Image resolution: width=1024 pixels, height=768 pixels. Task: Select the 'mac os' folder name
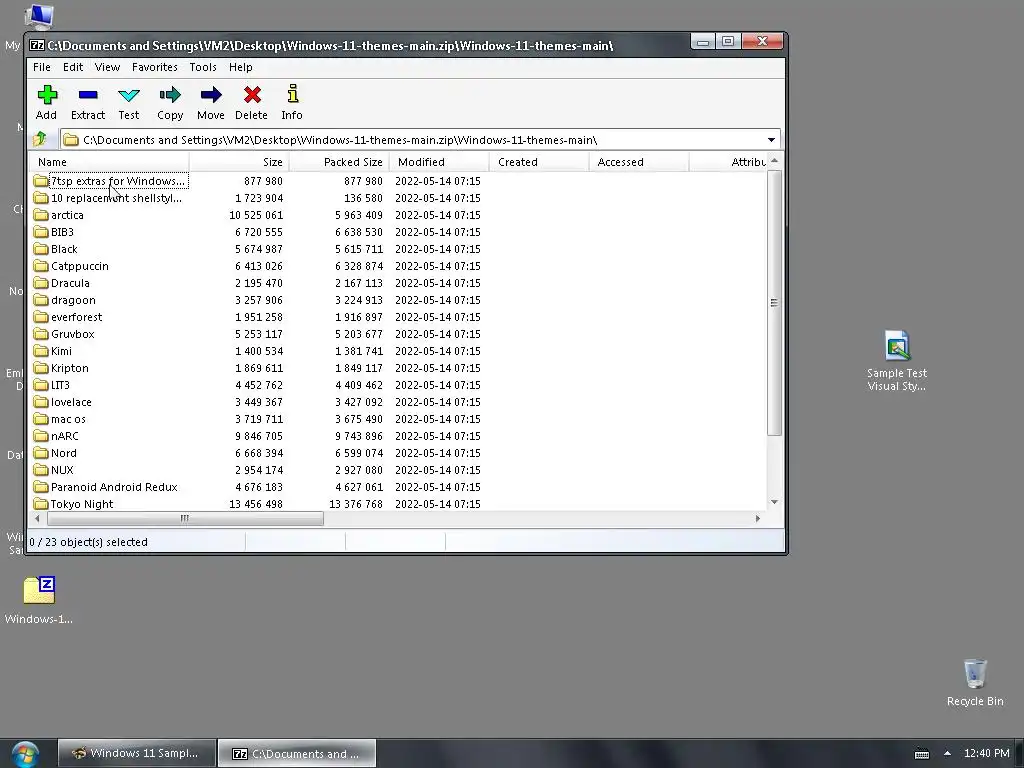(x=68, y=419)
